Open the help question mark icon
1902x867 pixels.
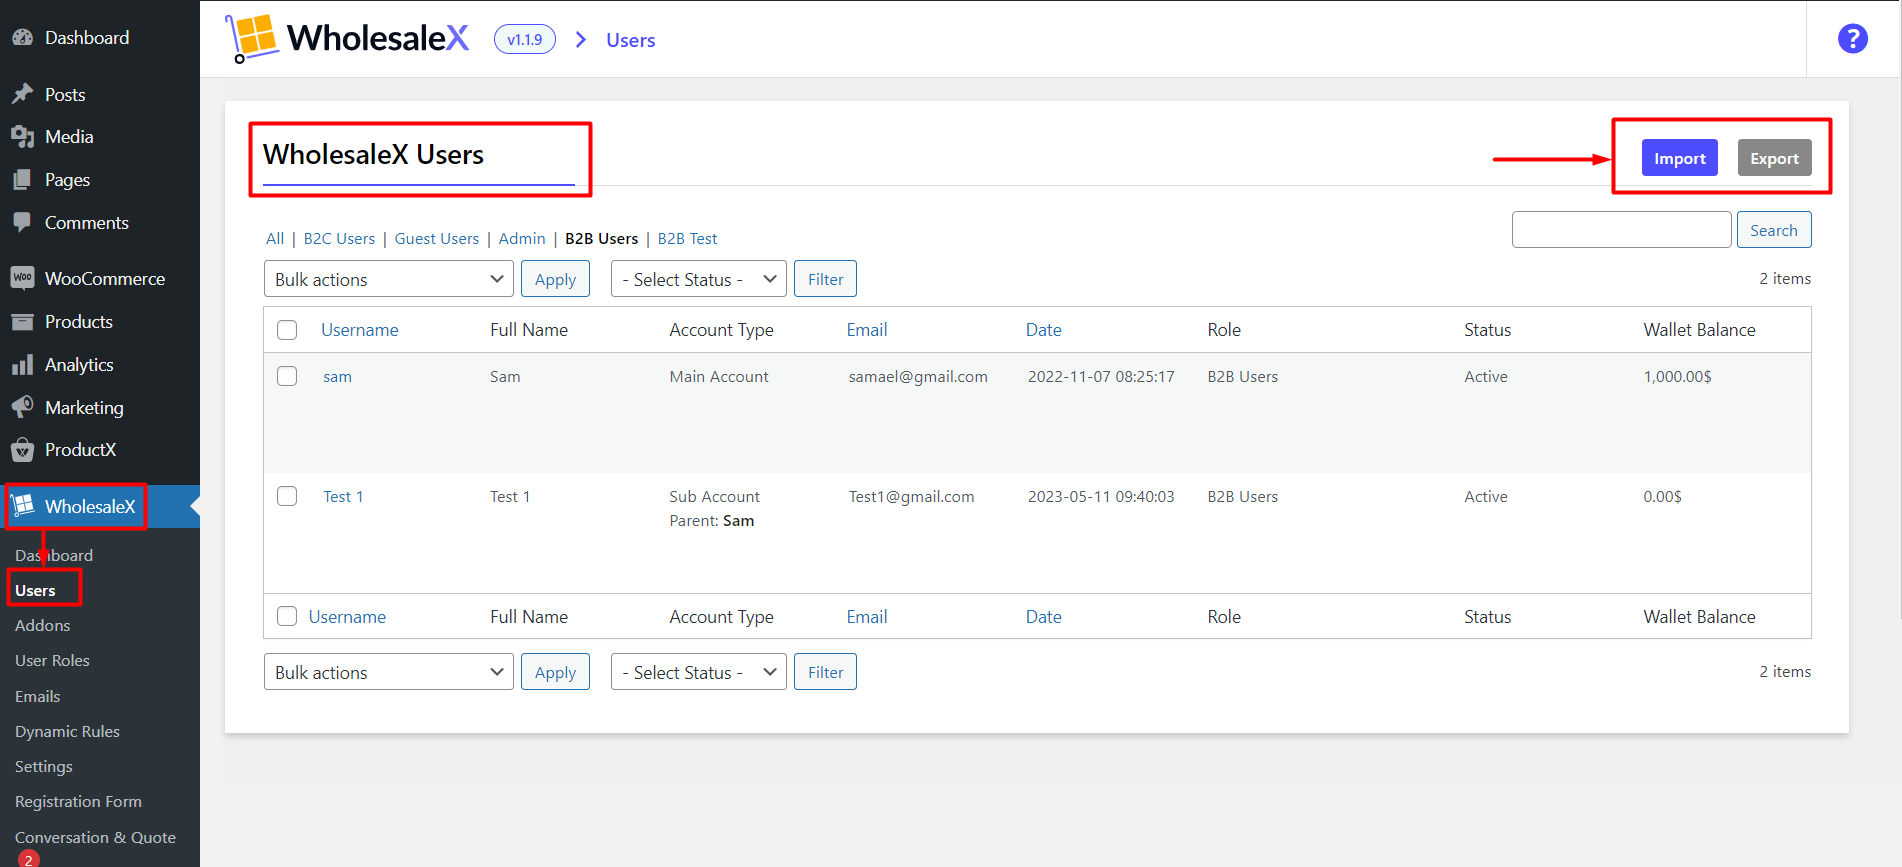(1852, 39)
